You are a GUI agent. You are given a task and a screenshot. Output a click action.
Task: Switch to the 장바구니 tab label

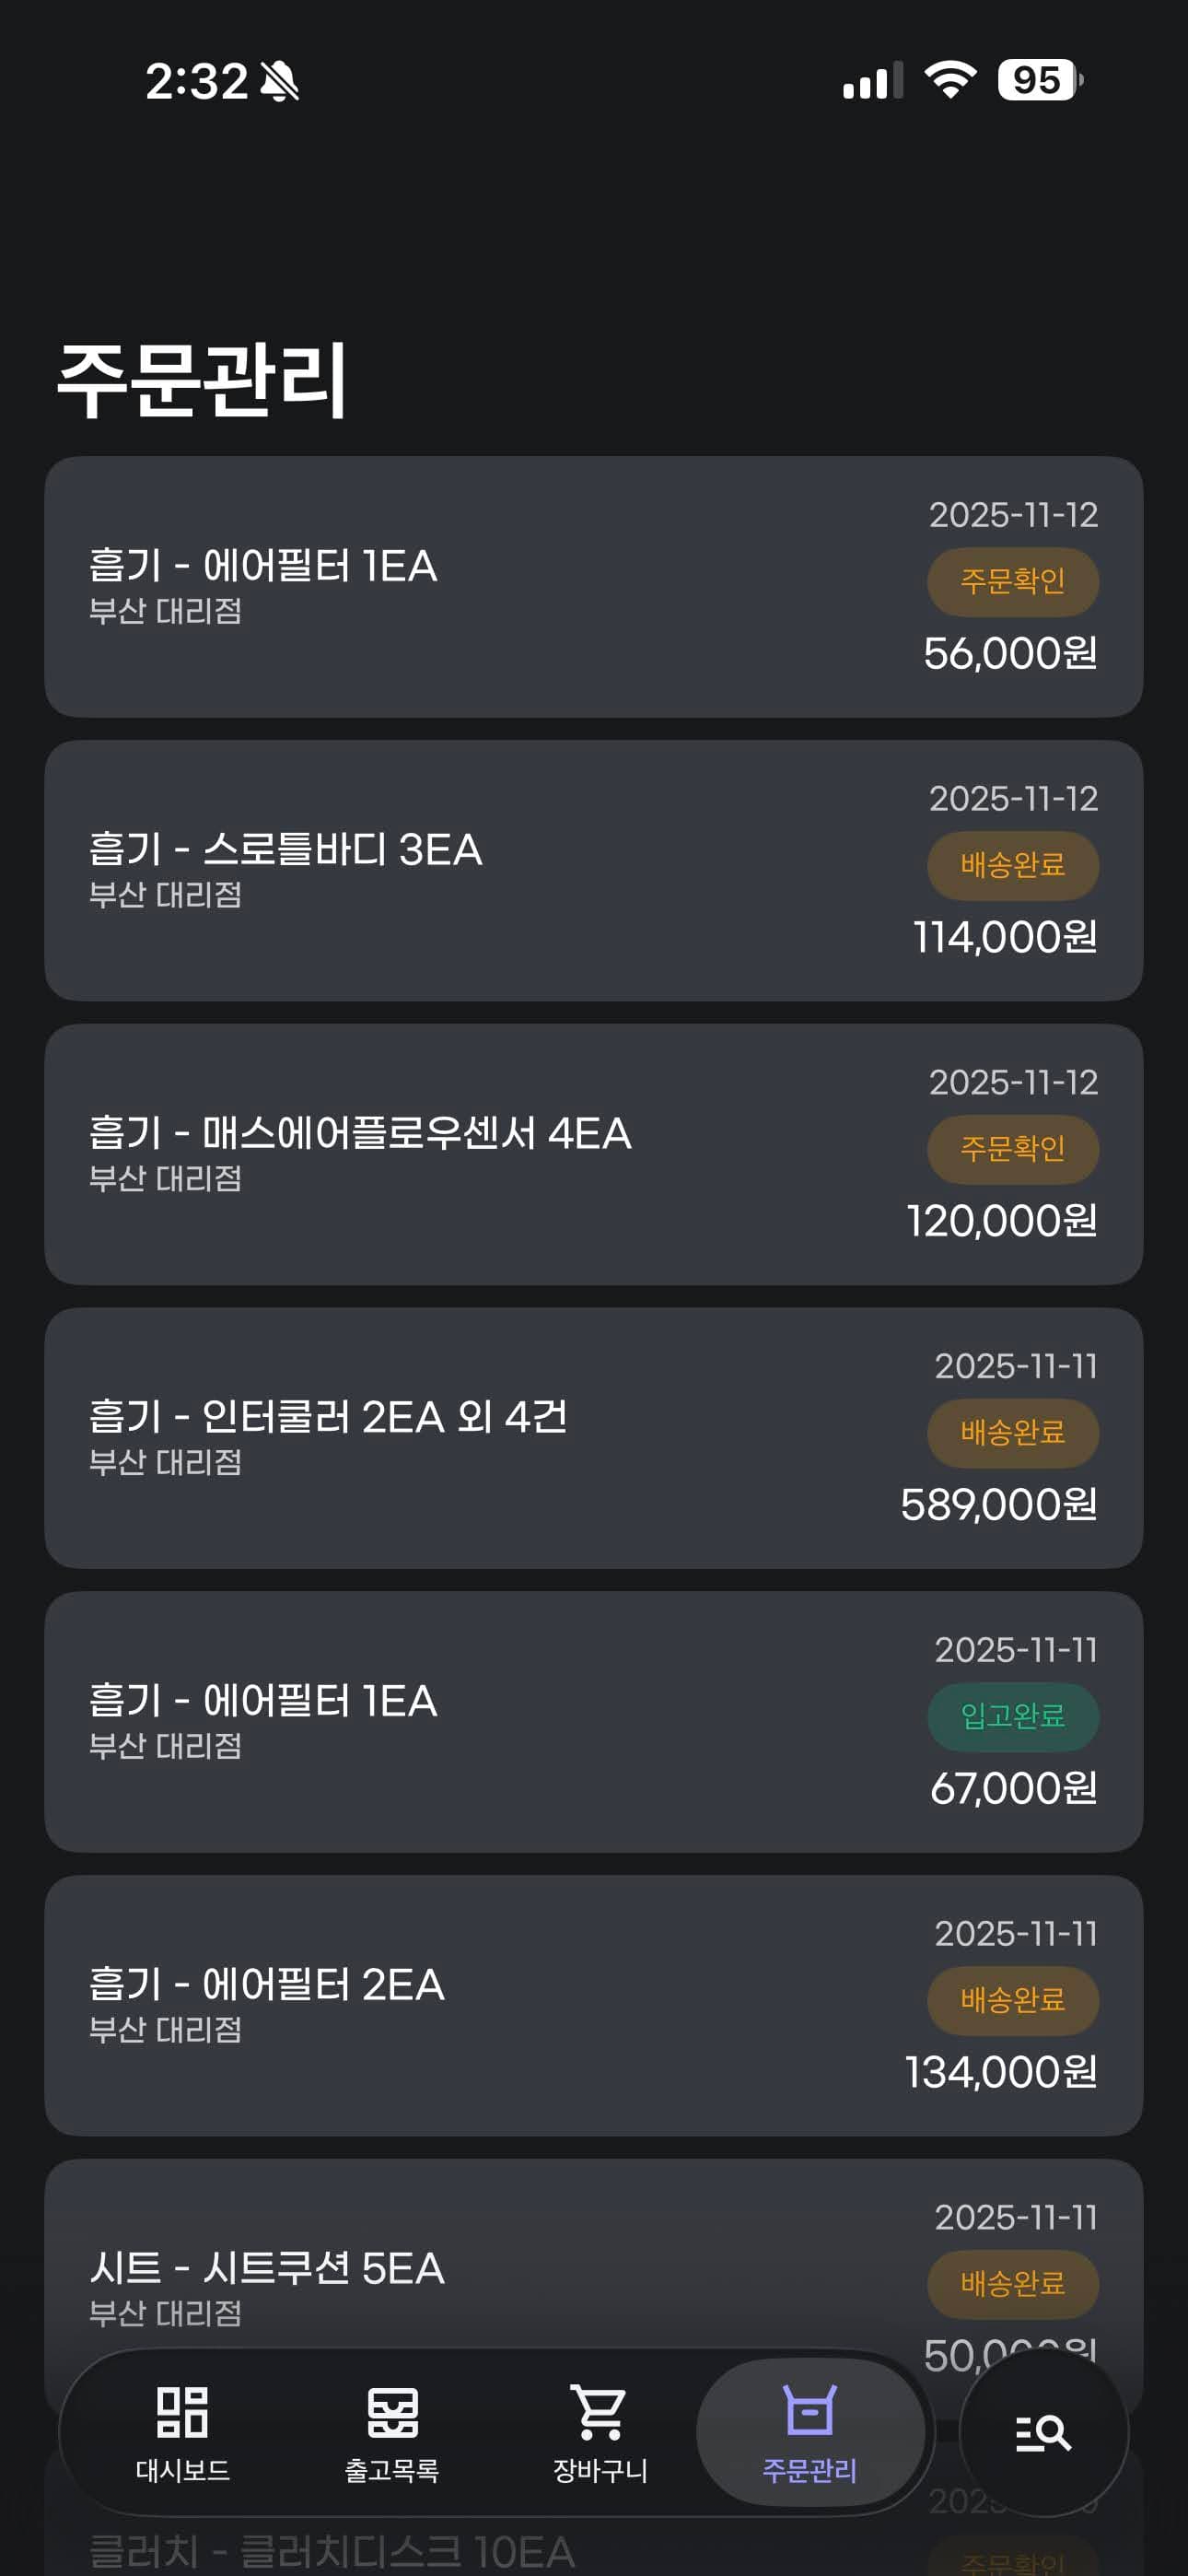click(600, 2470)
